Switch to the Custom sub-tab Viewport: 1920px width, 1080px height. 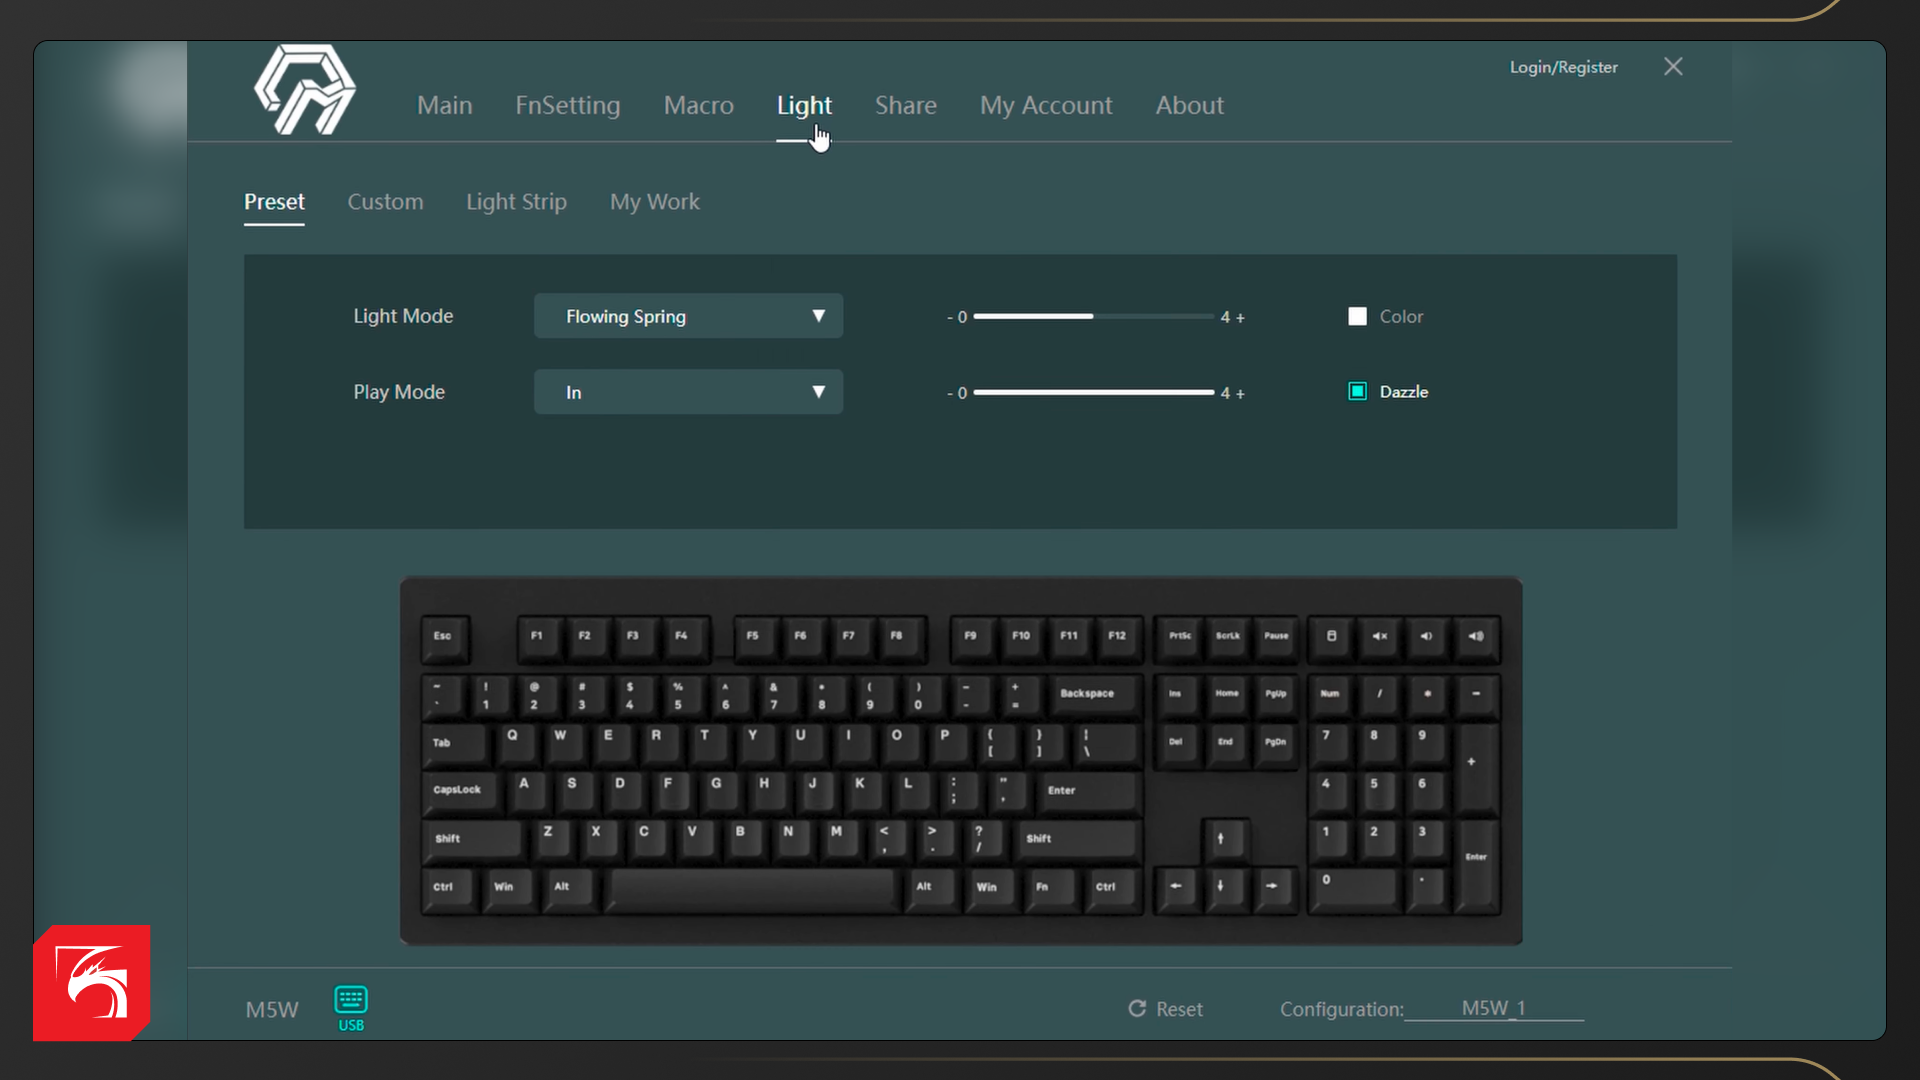(x=385, y=202)
